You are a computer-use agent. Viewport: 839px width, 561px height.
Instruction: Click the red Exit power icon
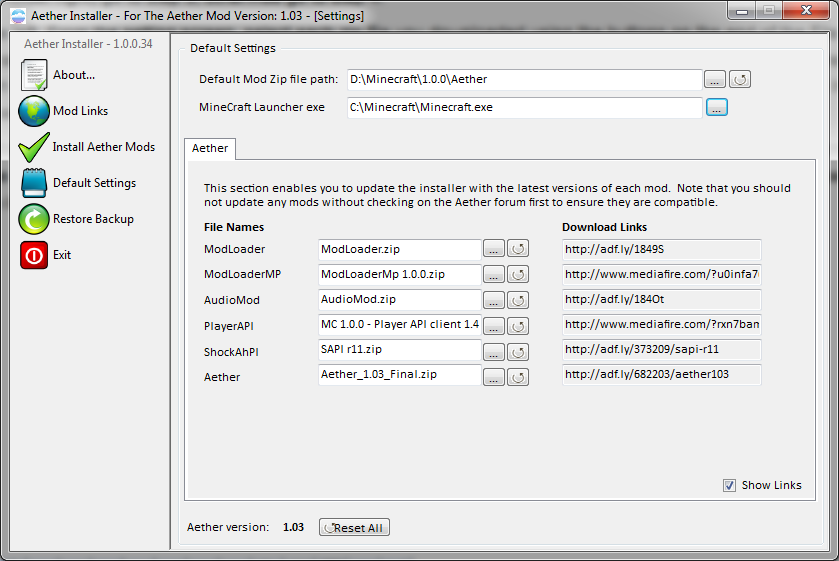pos(34,255)
